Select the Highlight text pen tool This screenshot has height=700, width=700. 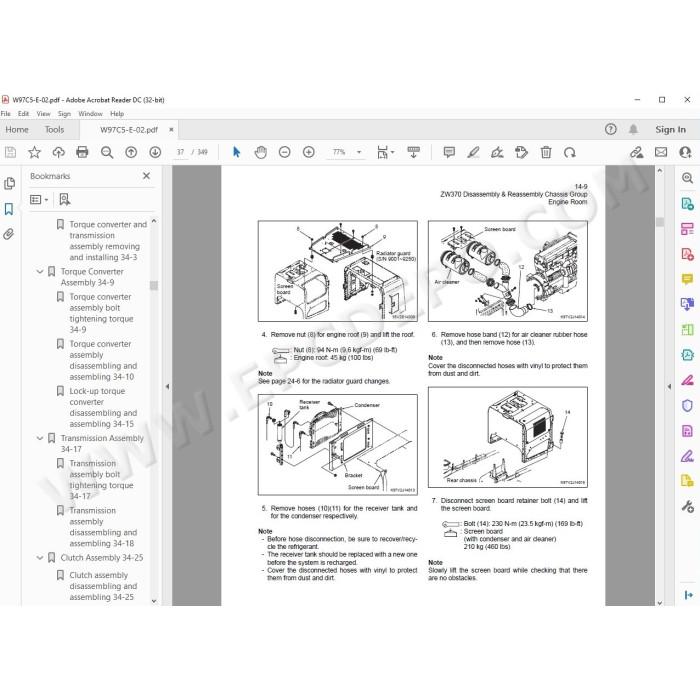pos(473,153)
